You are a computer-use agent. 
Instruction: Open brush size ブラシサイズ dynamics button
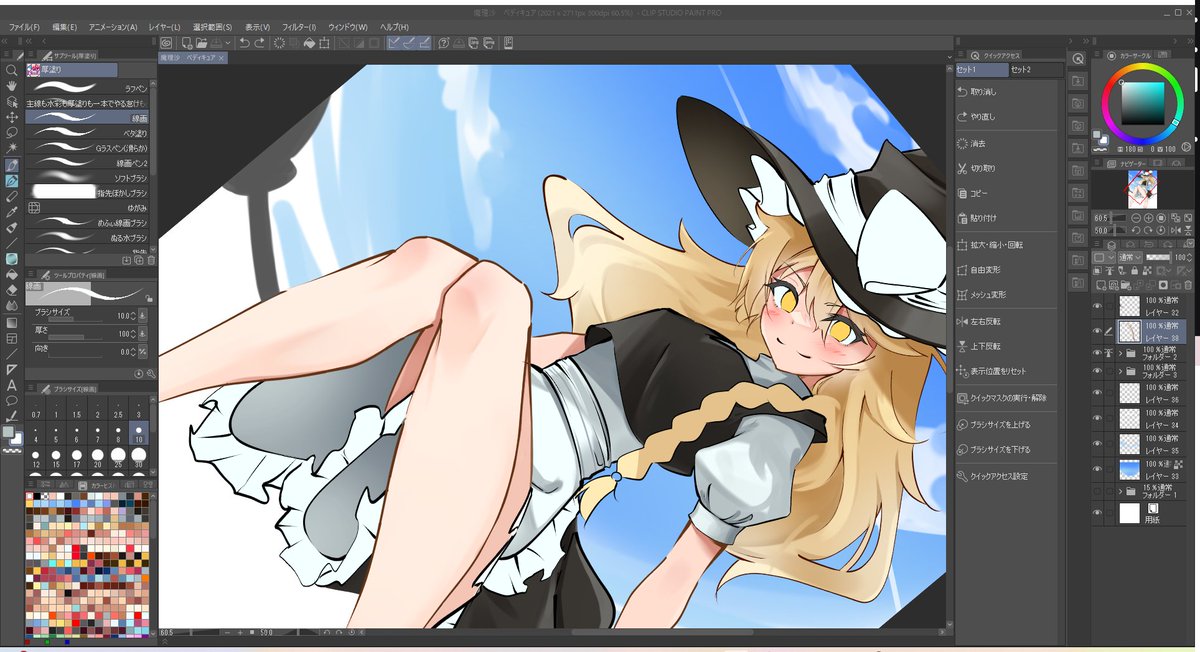pos(142,315)
